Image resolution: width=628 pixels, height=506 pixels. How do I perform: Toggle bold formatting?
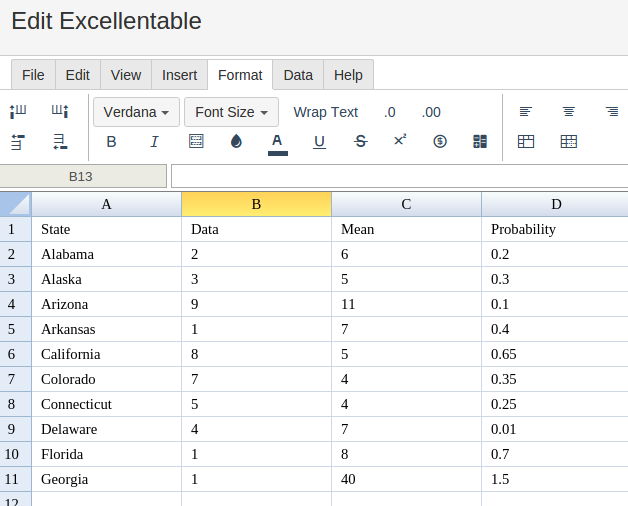(x=111, y=141)
